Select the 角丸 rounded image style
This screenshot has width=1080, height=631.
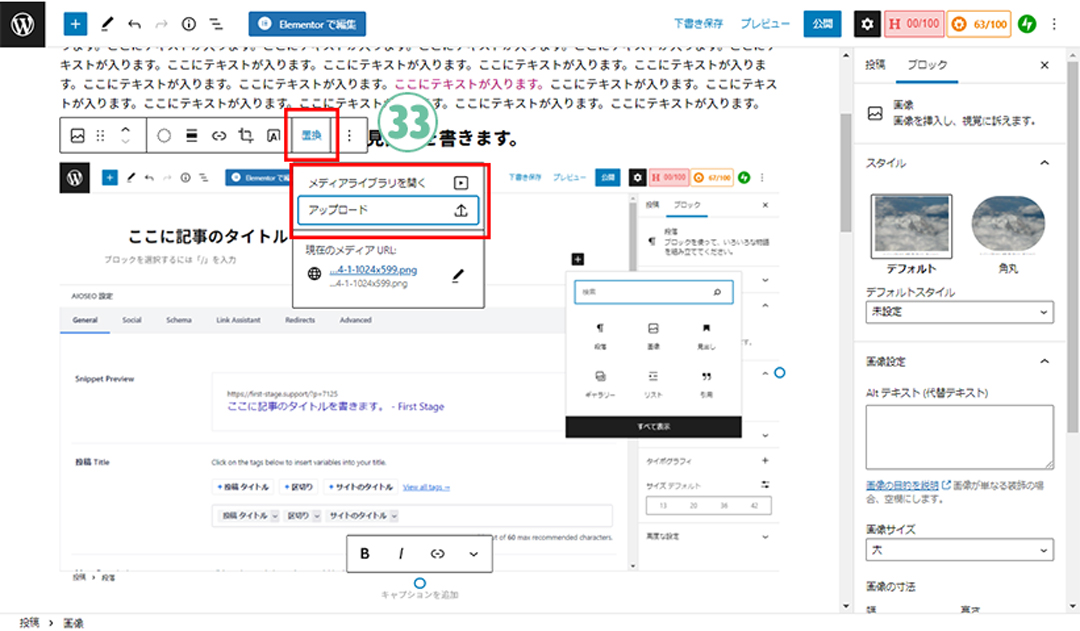[1008, 232]
